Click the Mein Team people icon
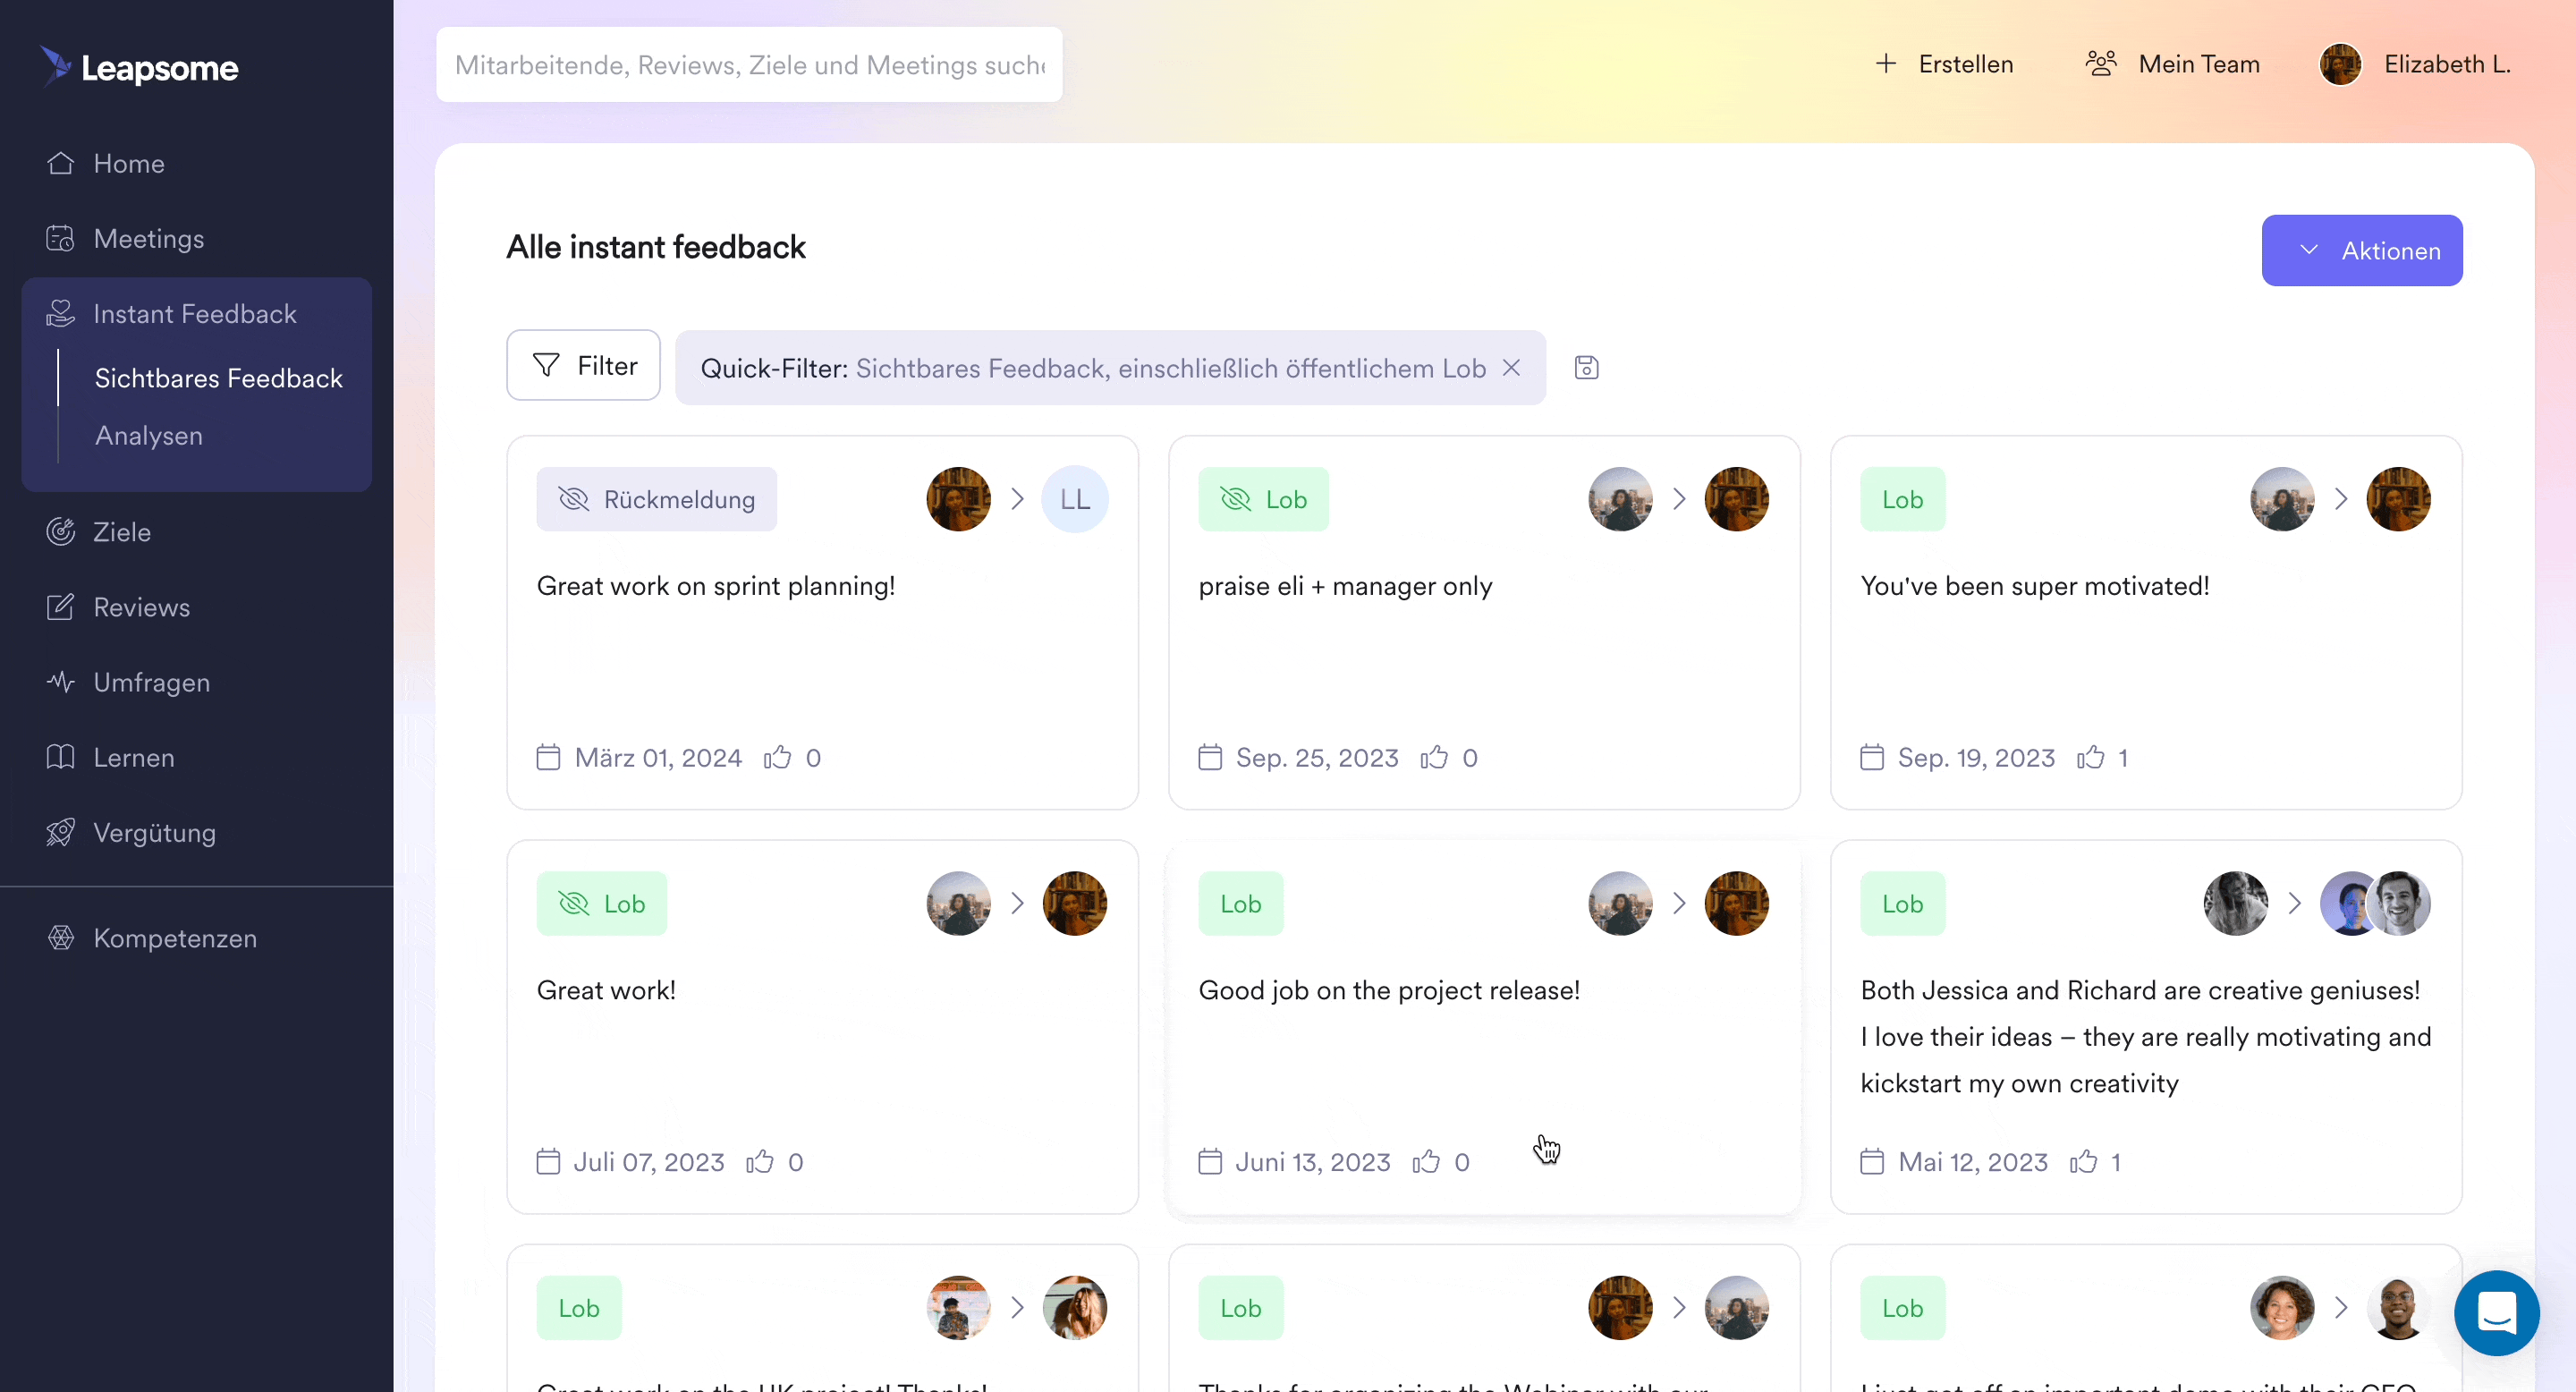This screenshot has height=1392, width=2576. click(2101, 64)
